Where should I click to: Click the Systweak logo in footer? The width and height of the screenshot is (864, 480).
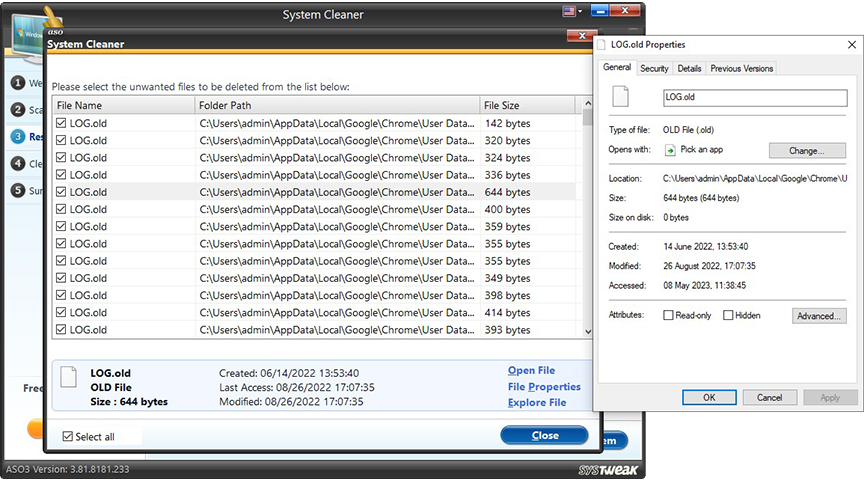click(x=608, y=470)
